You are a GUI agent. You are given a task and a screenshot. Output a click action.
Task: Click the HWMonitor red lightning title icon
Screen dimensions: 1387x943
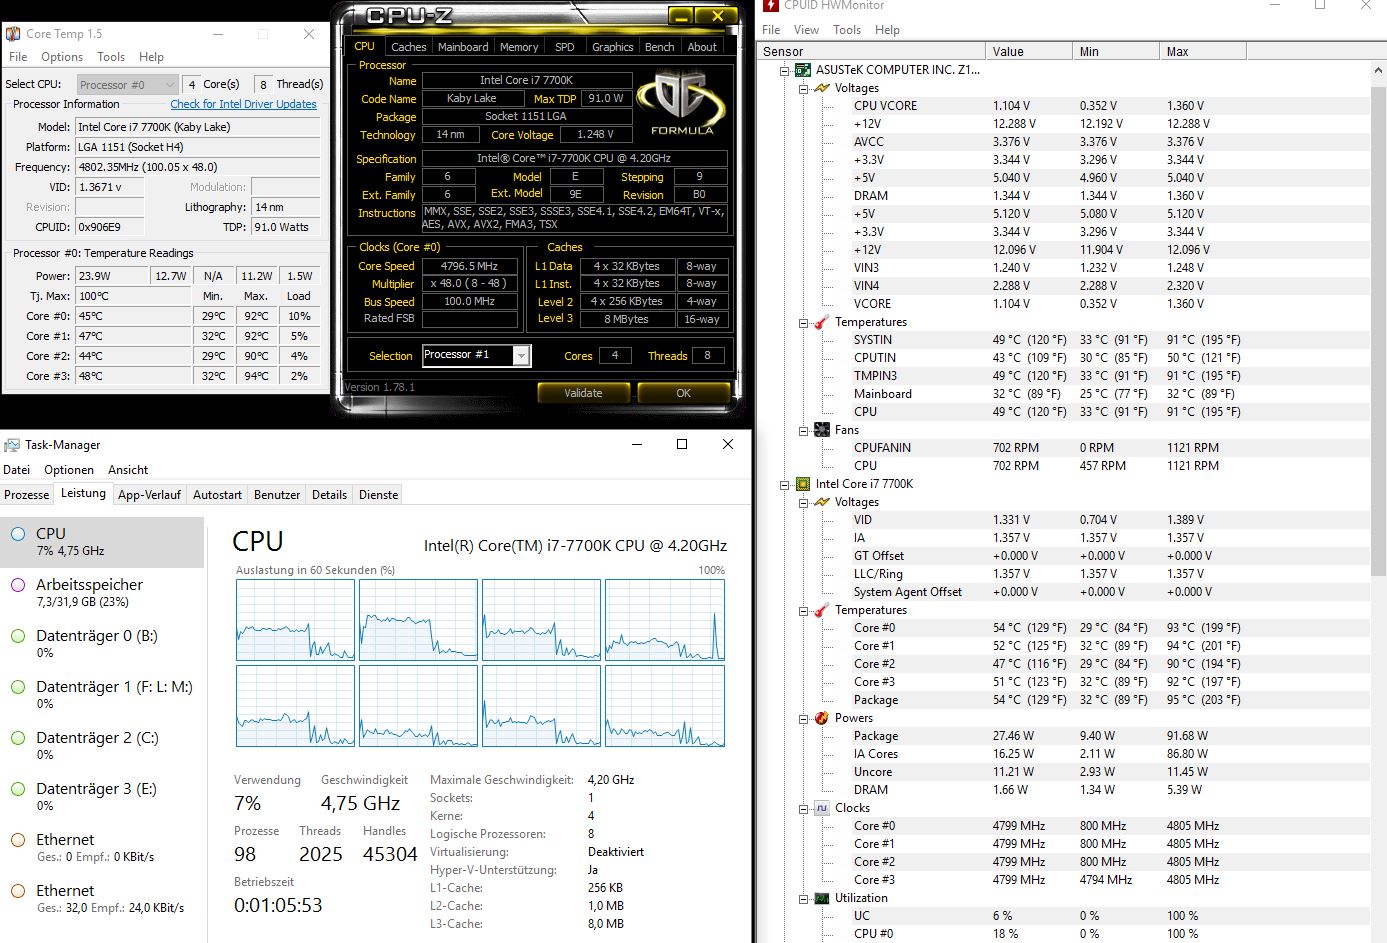click(x=770, y=5)
